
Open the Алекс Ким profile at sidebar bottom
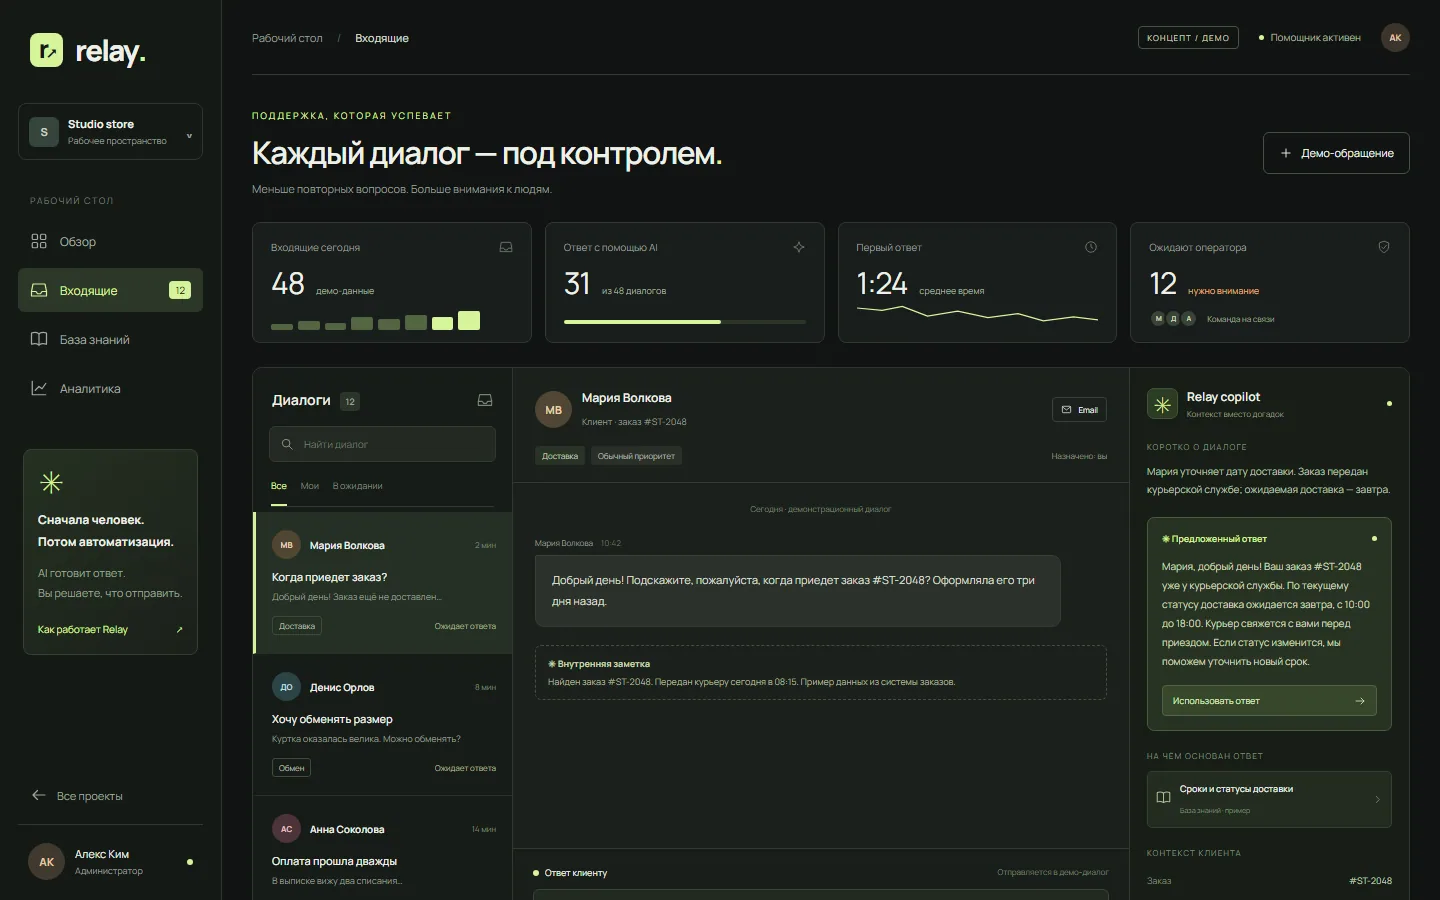[x=110, y=862]
